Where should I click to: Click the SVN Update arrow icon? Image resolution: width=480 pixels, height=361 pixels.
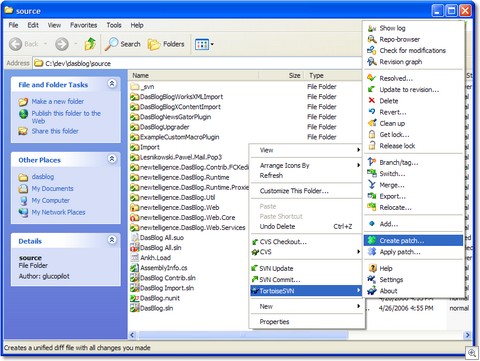coord(255,268)
